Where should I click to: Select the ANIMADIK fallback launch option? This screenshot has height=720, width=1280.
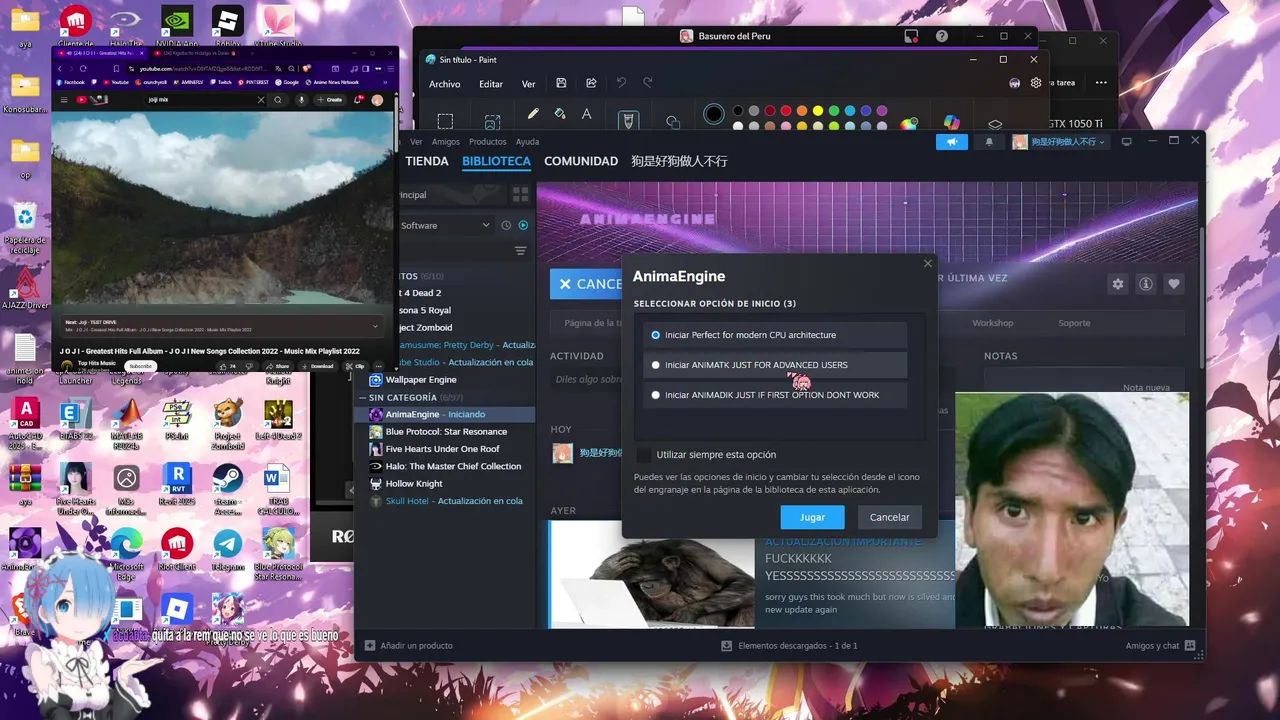tap(775, 395)
